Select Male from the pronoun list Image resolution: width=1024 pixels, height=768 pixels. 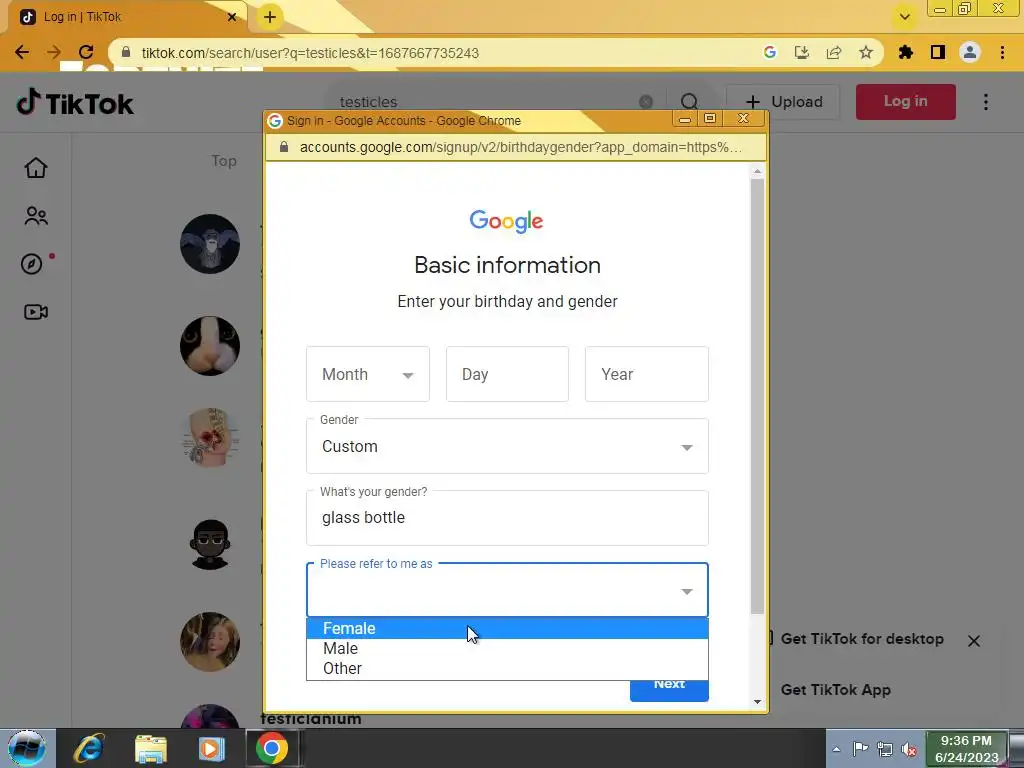(x=507, y=648)
